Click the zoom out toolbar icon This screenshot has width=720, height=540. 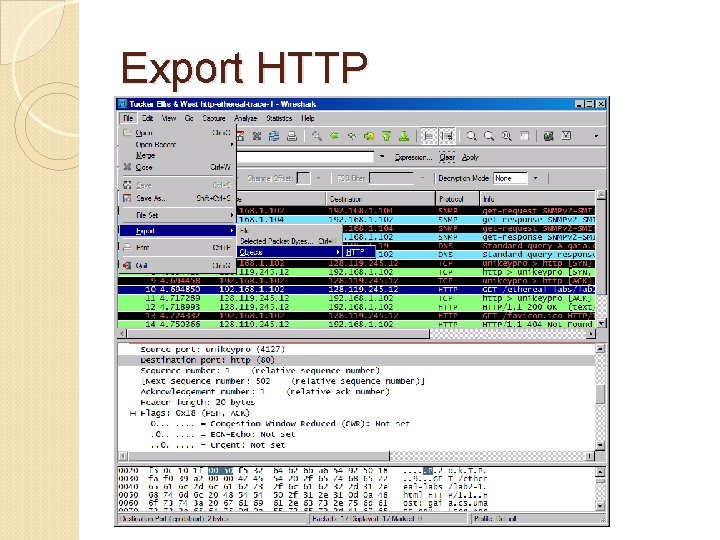point(489,136)
